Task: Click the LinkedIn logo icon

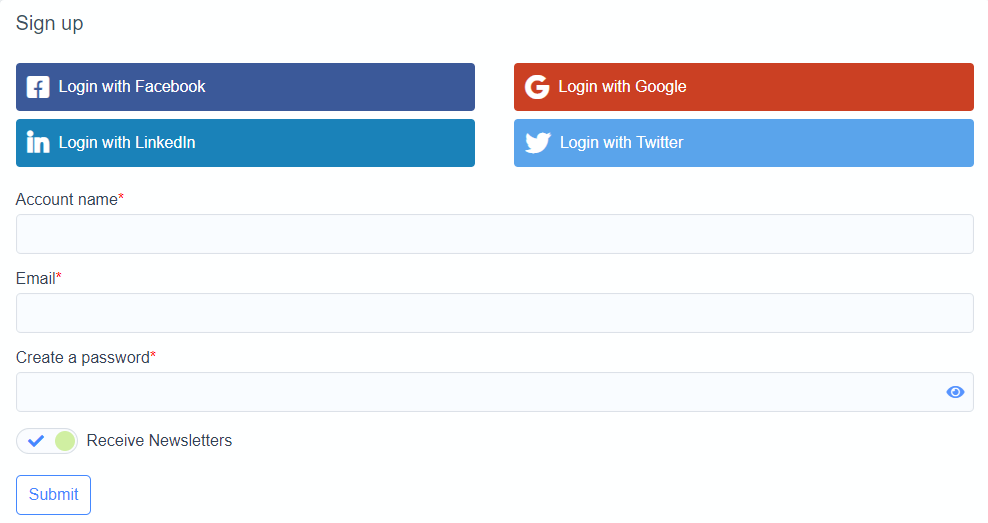Action: click(x=38, y=143)
